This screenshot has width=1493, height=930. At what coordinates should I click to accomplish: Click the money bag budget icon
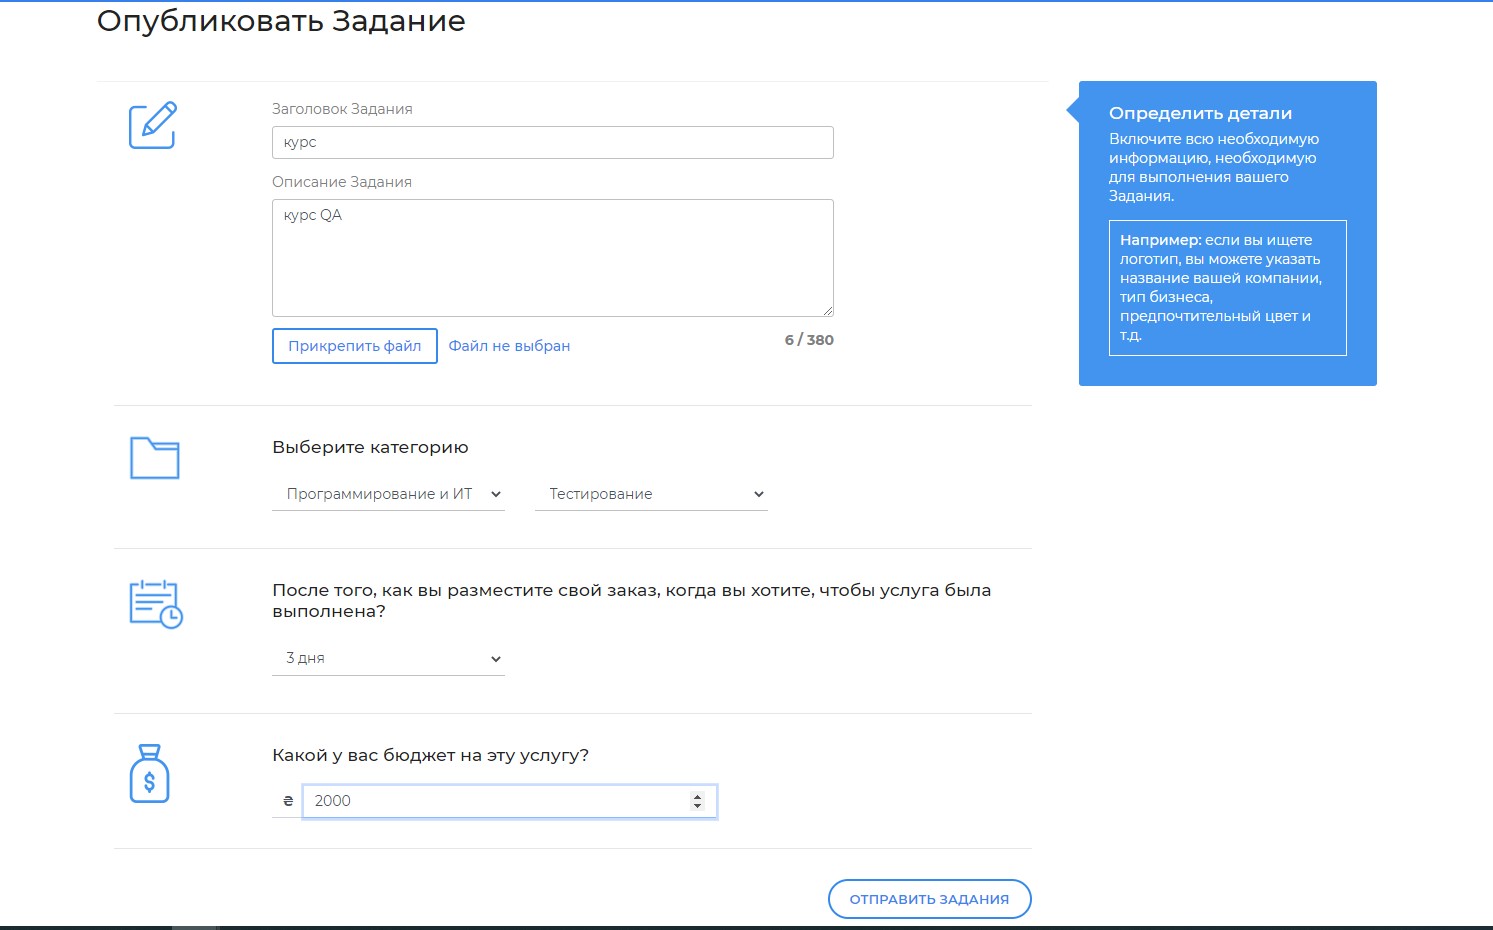[x=150, y=774]
